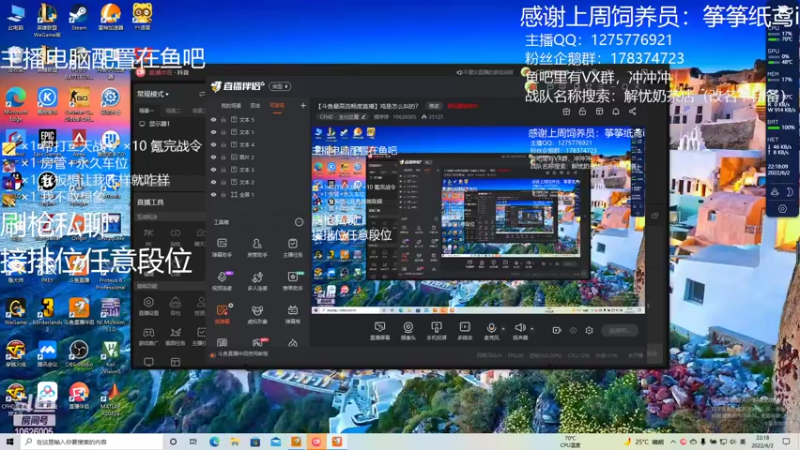Open the 弹幕秀 tool
The width and height of the screenshot is (800, 450).
292,314
